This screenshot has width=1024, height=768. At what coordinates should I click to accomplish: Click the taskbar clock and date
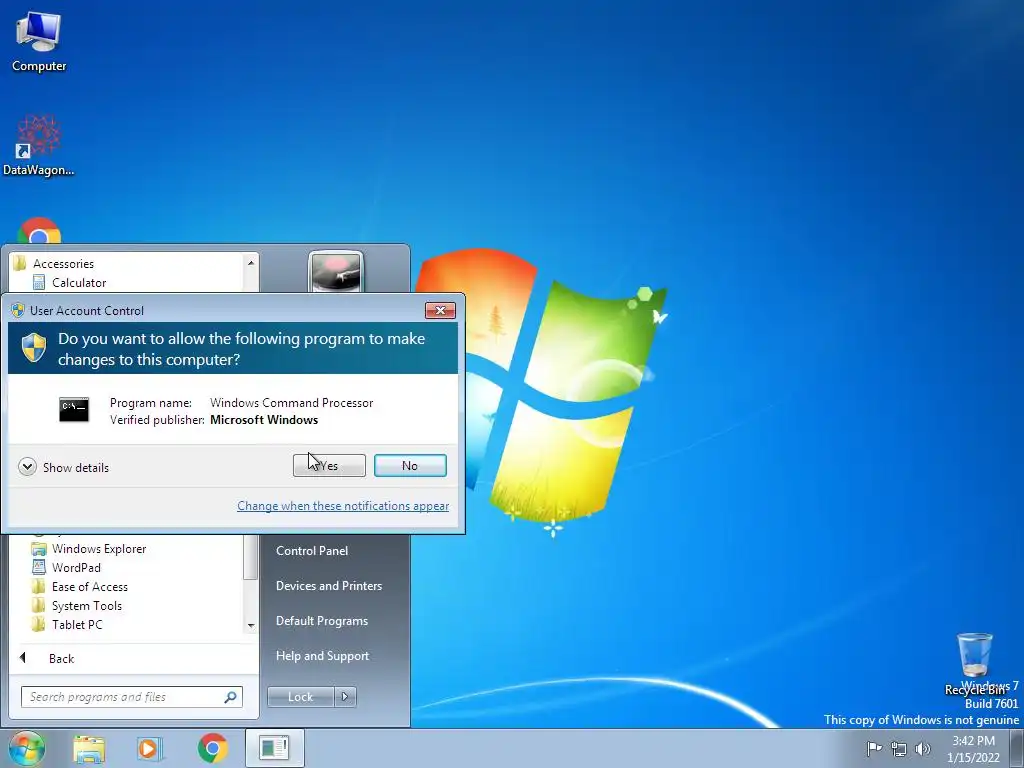click(x=973, y=749)
